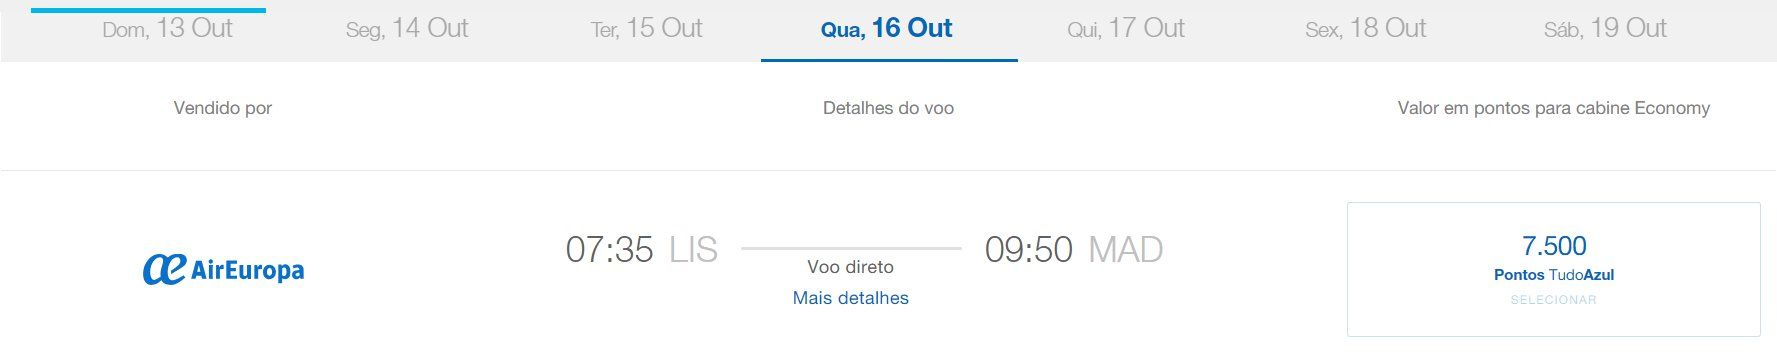Click Valor em pontos para cabine Economy header

click(x=1554, y=108)
